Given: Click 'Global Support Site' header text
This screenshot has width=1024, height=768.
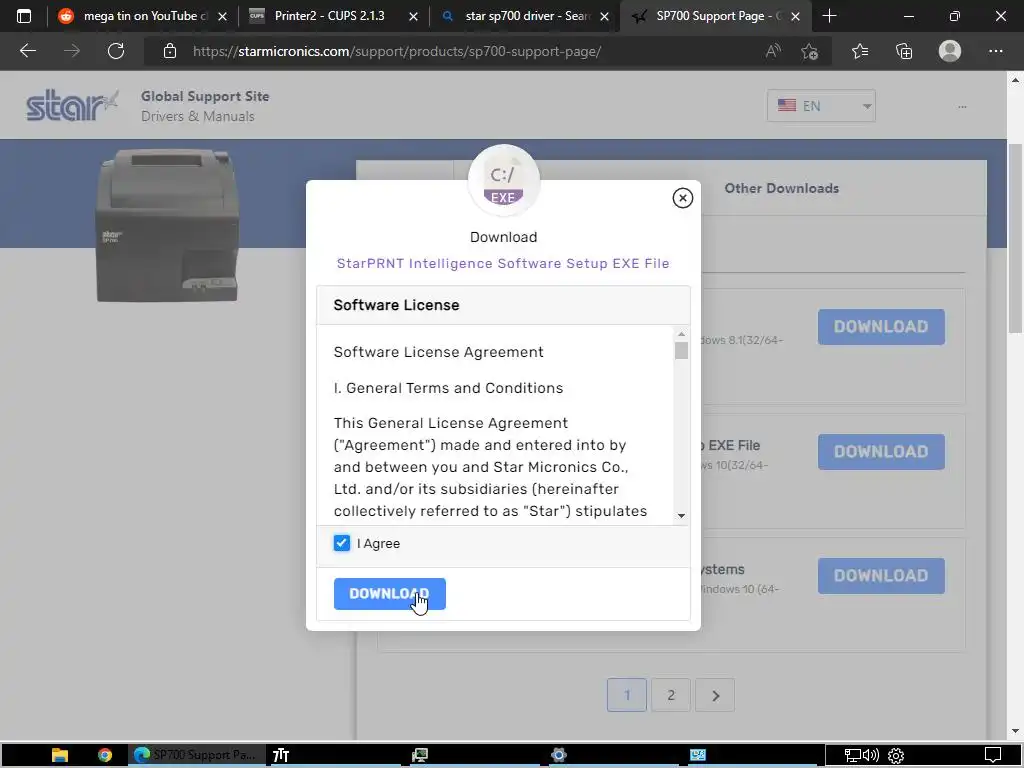Looking at the screenshot, I should click(205, 96).
